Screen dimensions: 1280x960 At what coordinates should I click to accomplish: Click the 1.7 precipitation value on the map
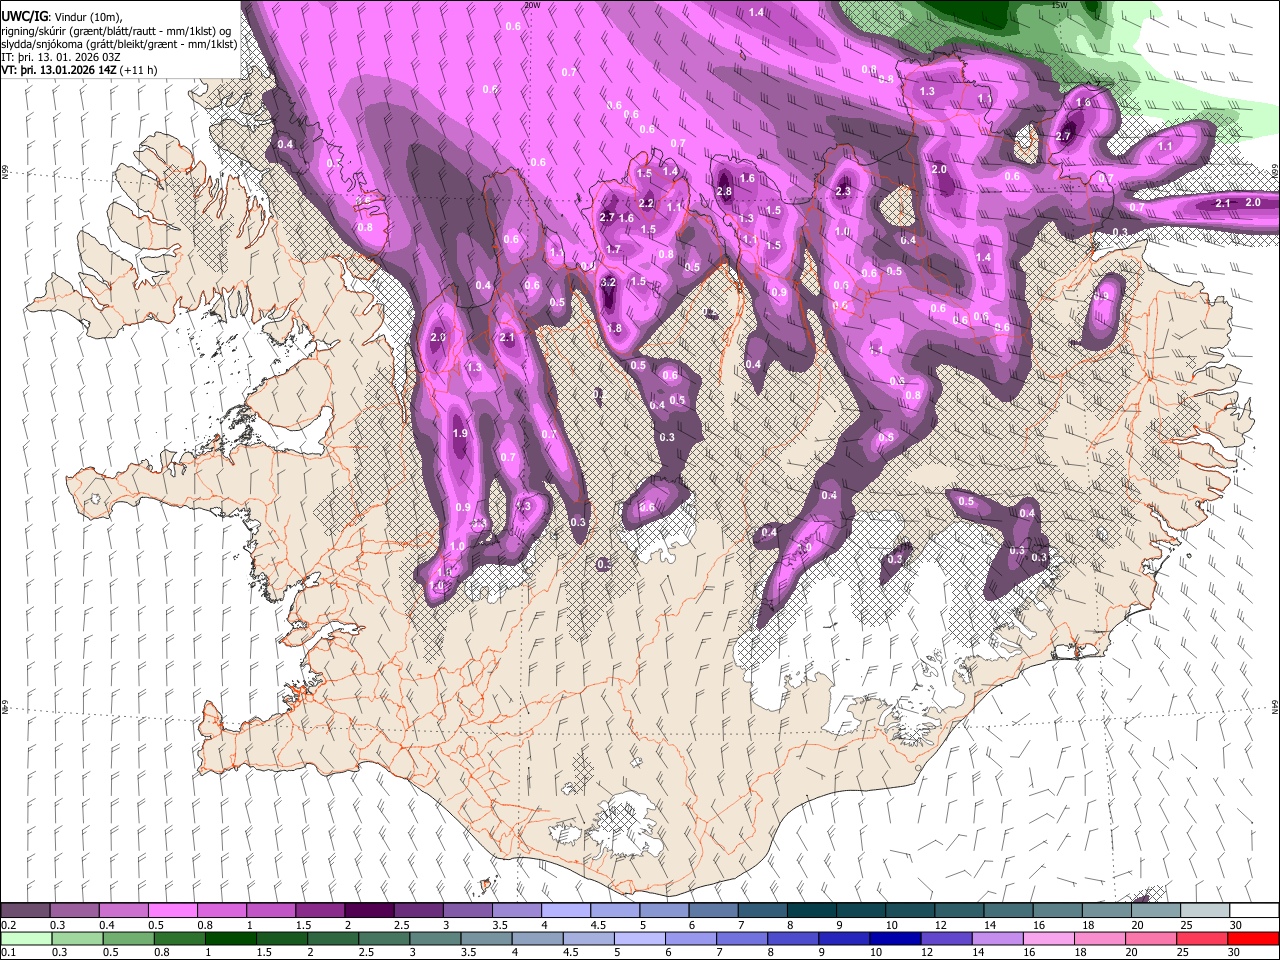[613, 250]
